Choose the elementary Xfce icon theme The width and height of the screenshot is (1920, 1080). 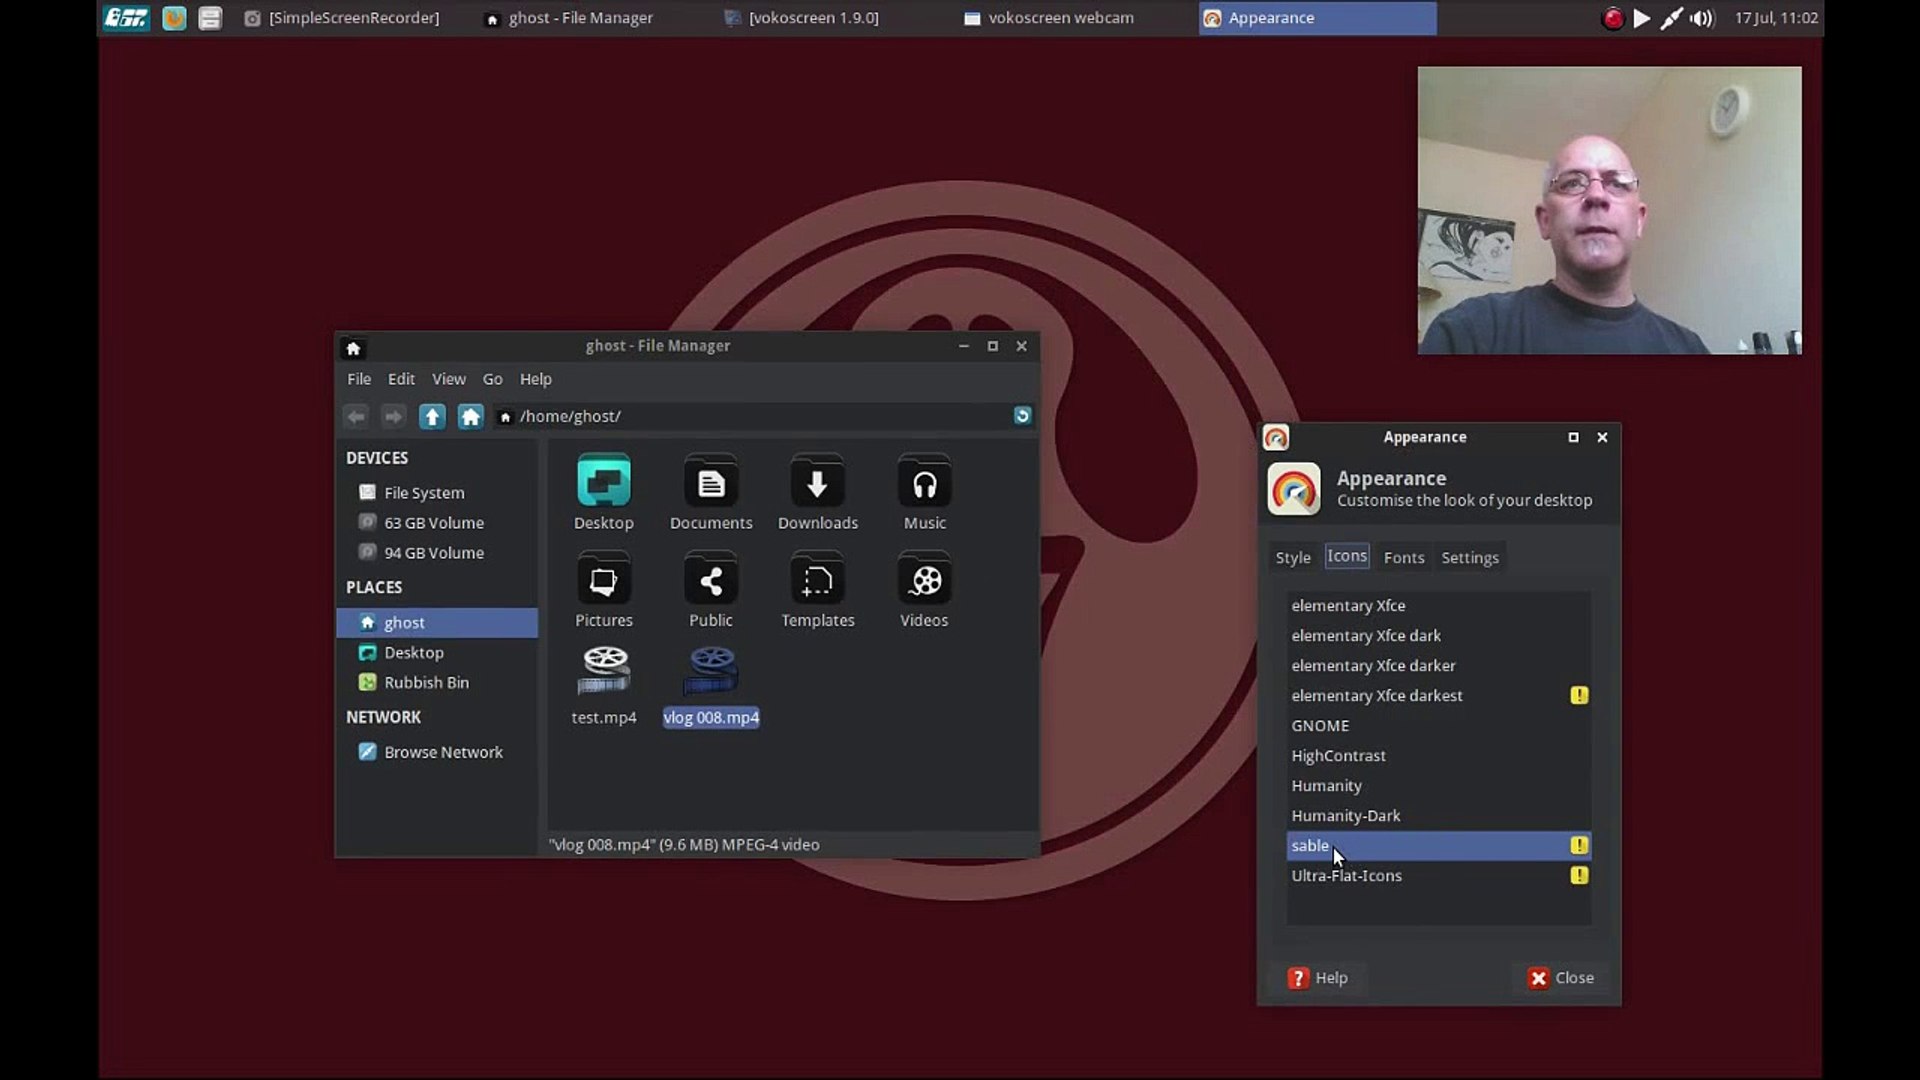[1438, 605]
